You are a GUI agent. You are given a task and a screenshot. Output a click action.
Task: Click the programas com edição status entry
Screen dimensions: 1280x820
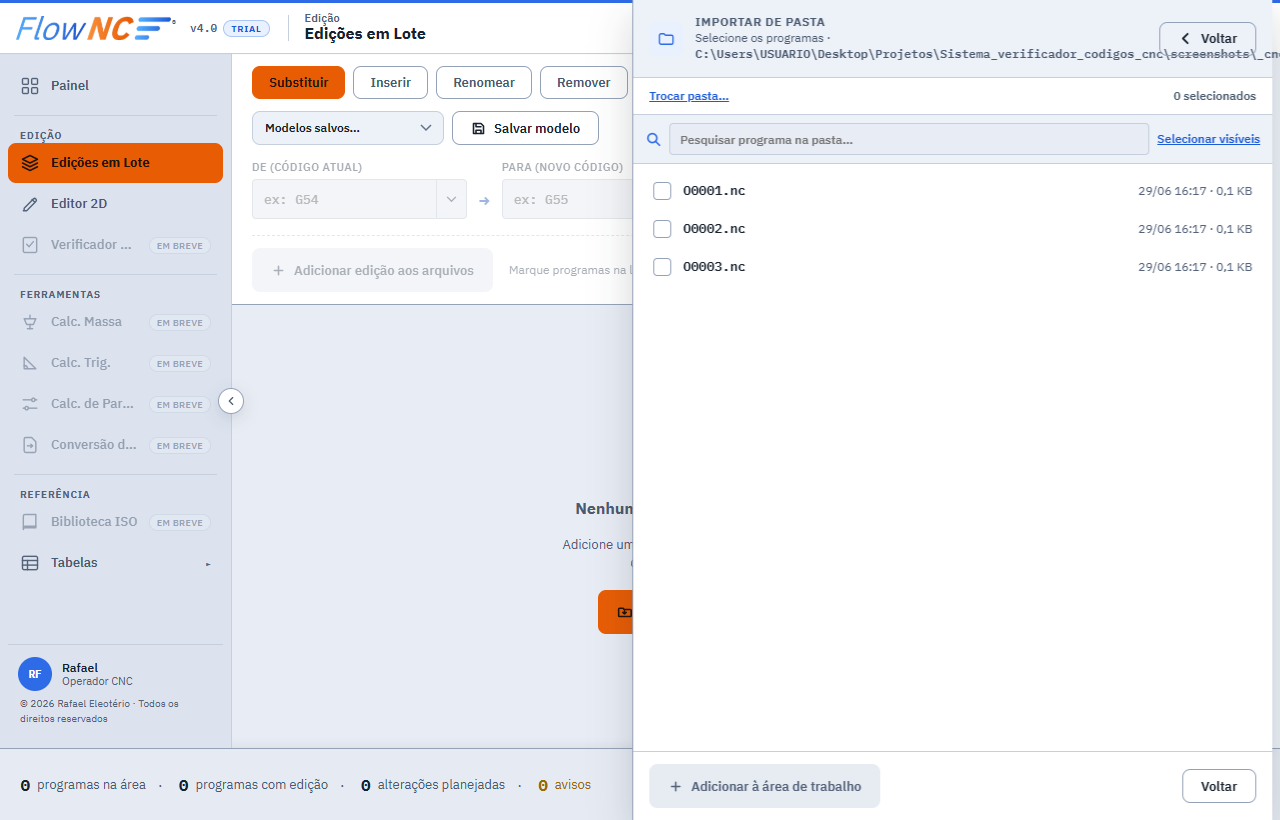(253, 785)
